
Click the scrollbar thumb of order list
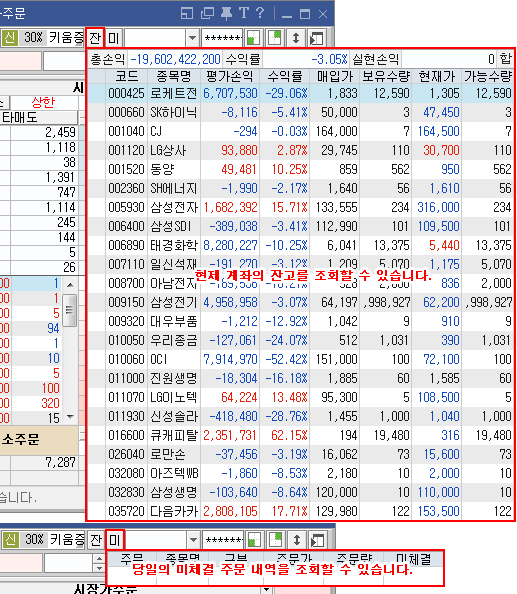click(x=70, y=310)
